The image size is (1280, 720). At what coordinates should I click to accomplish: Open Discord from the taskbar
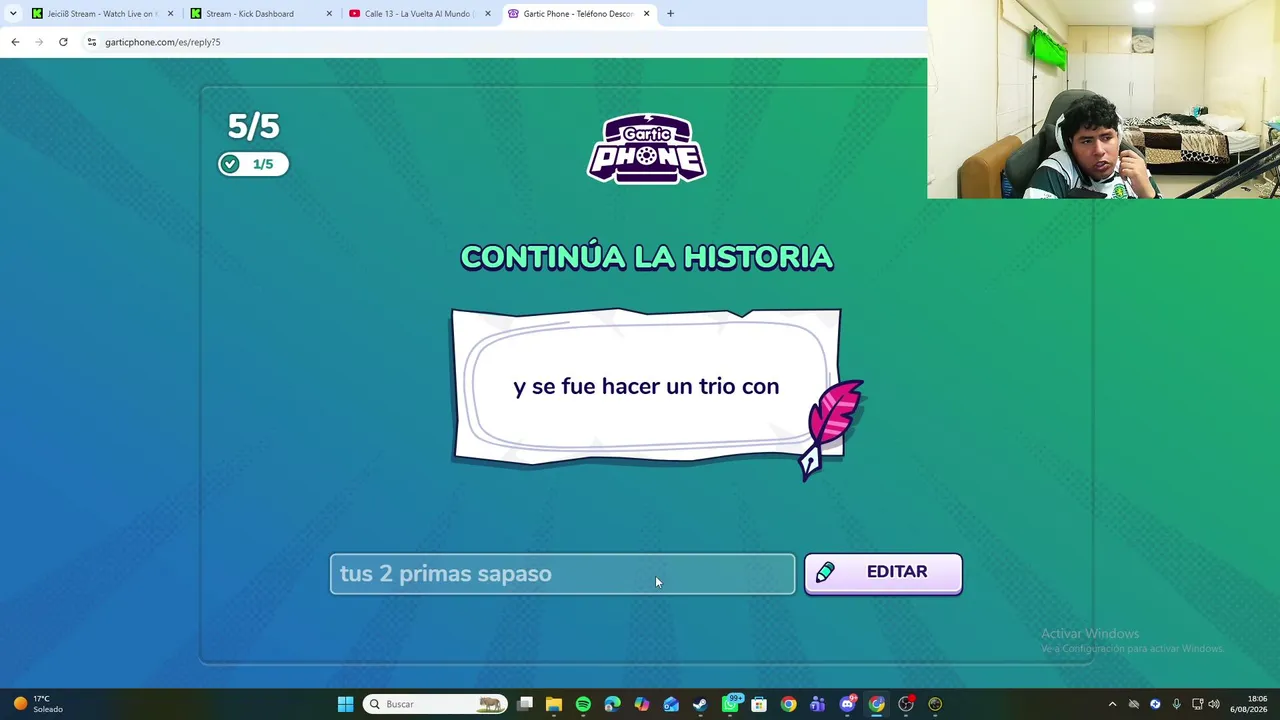[x=848, y=704]
